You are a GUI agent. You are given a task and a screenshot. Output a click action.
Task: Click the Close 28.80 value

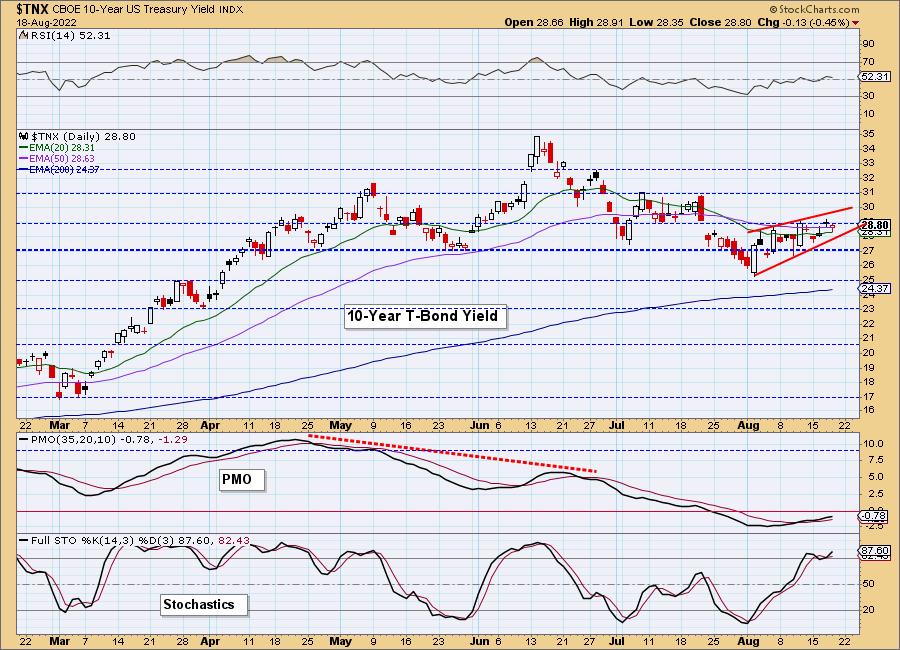point(720,22)
